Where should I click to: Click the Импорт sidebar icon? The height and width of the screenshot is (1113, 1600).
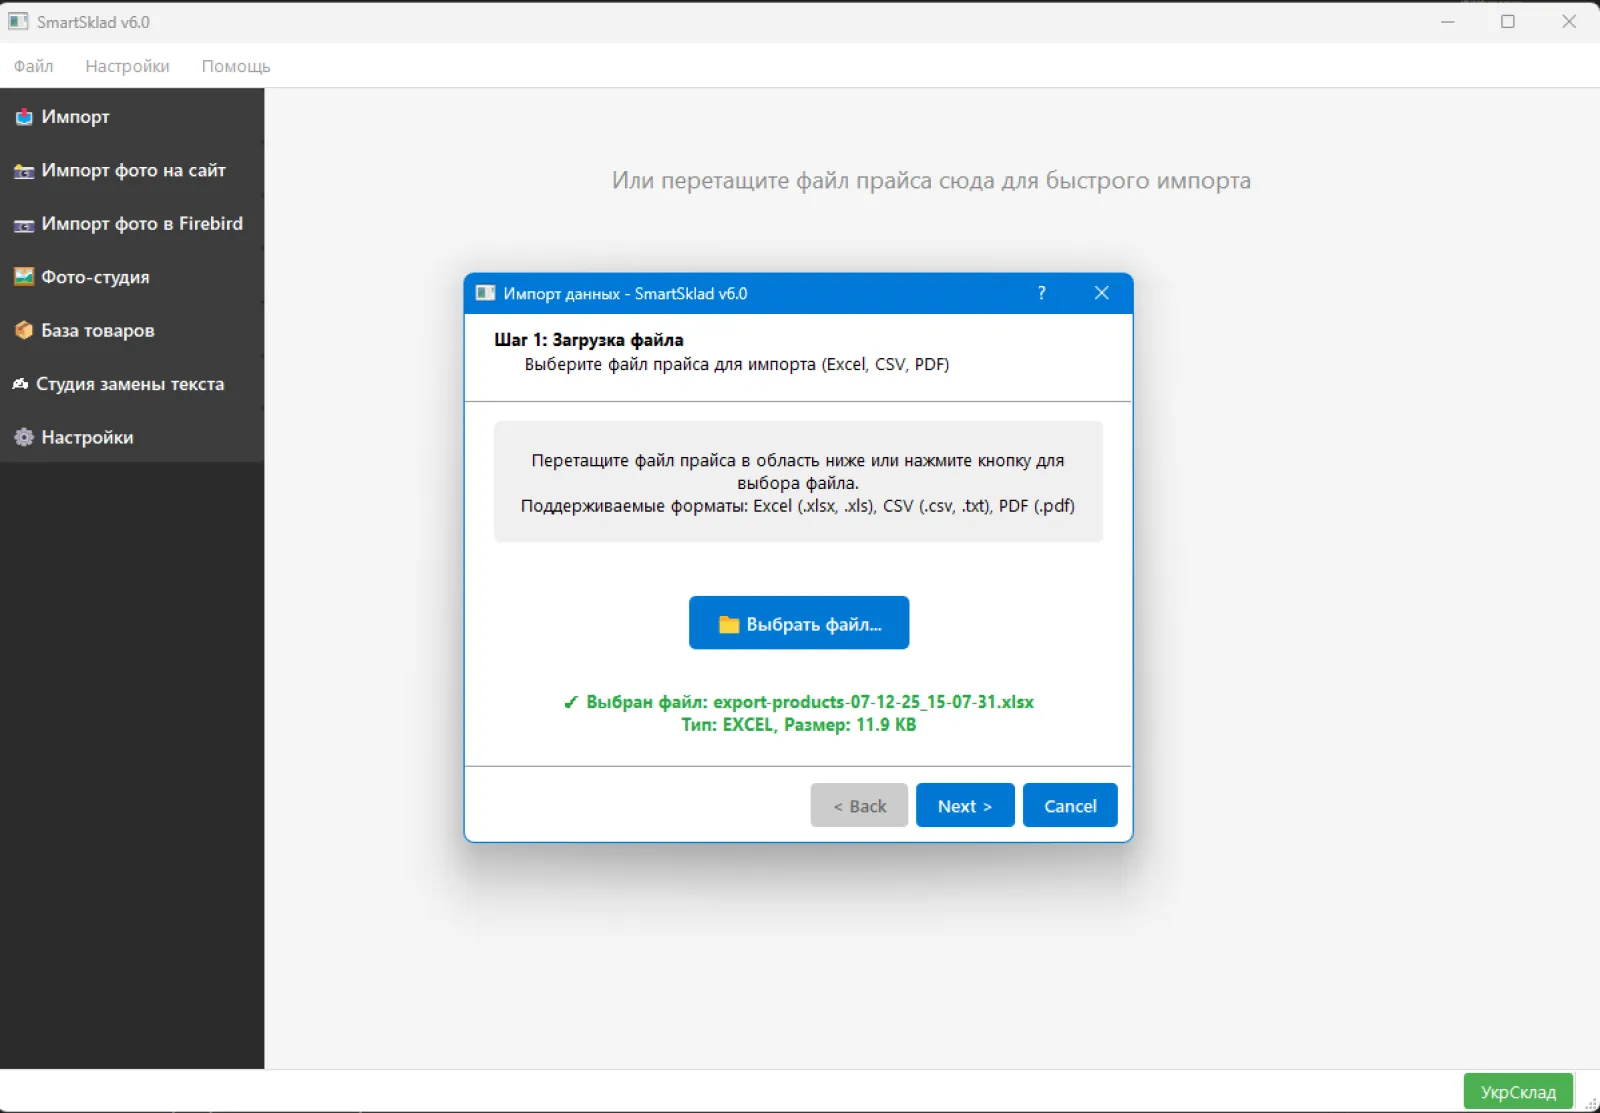(24, 117)
